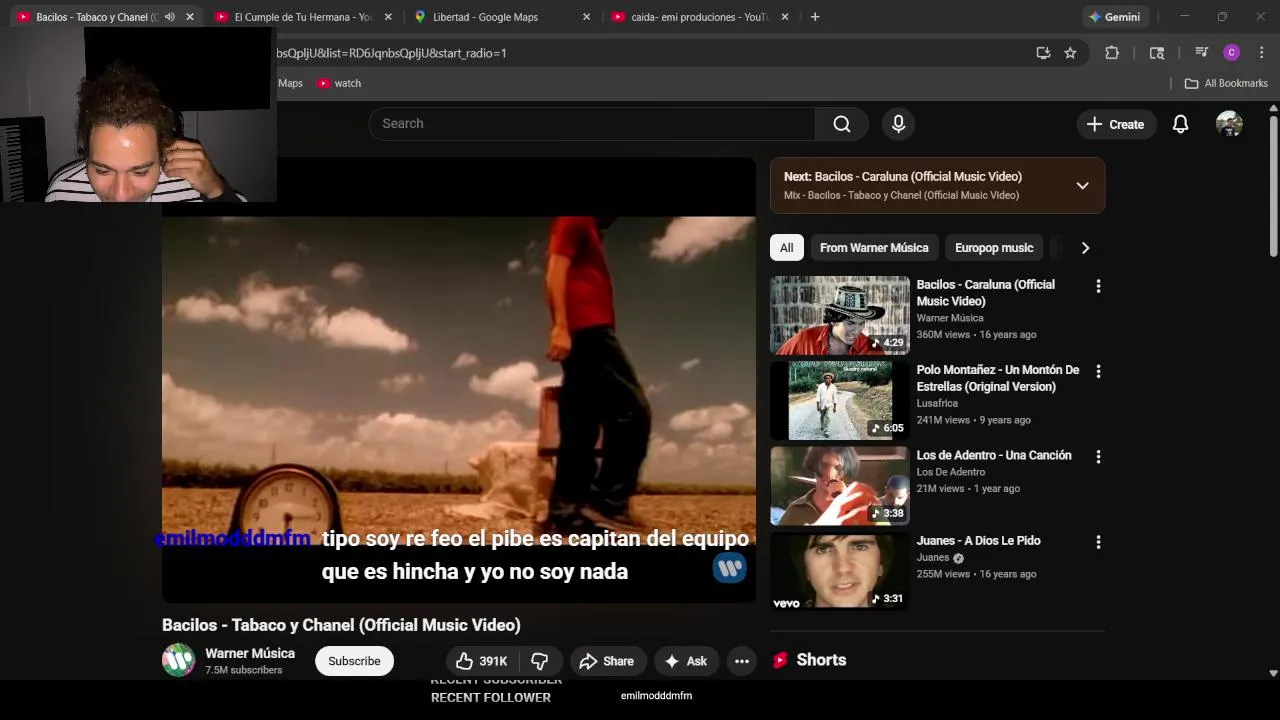
Task: Open the YouTube account avatar menu
Action: point(1229,124)
